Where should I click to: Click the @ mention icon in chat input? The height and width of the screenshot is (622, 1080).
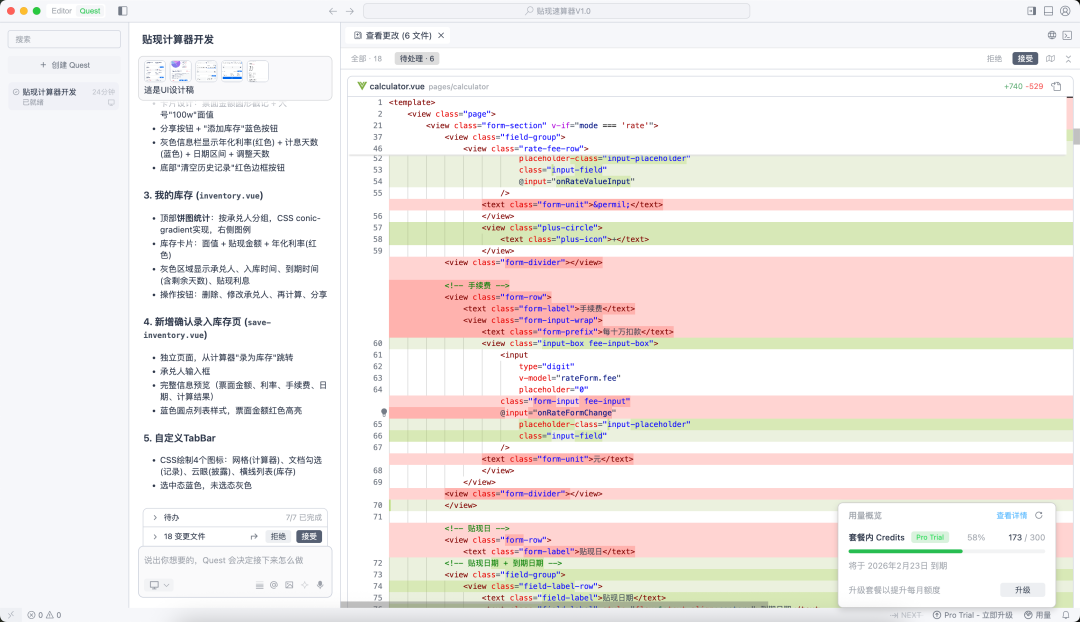pyautogui.click(x=274, y=585)
